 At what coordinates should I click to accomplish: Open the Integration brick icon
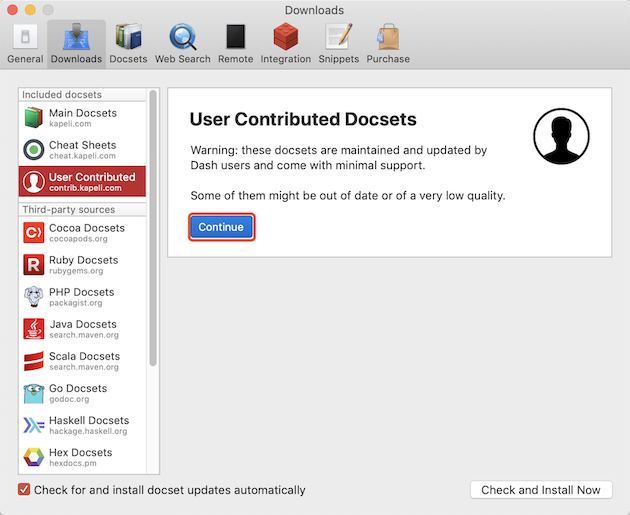pos(286,37)
